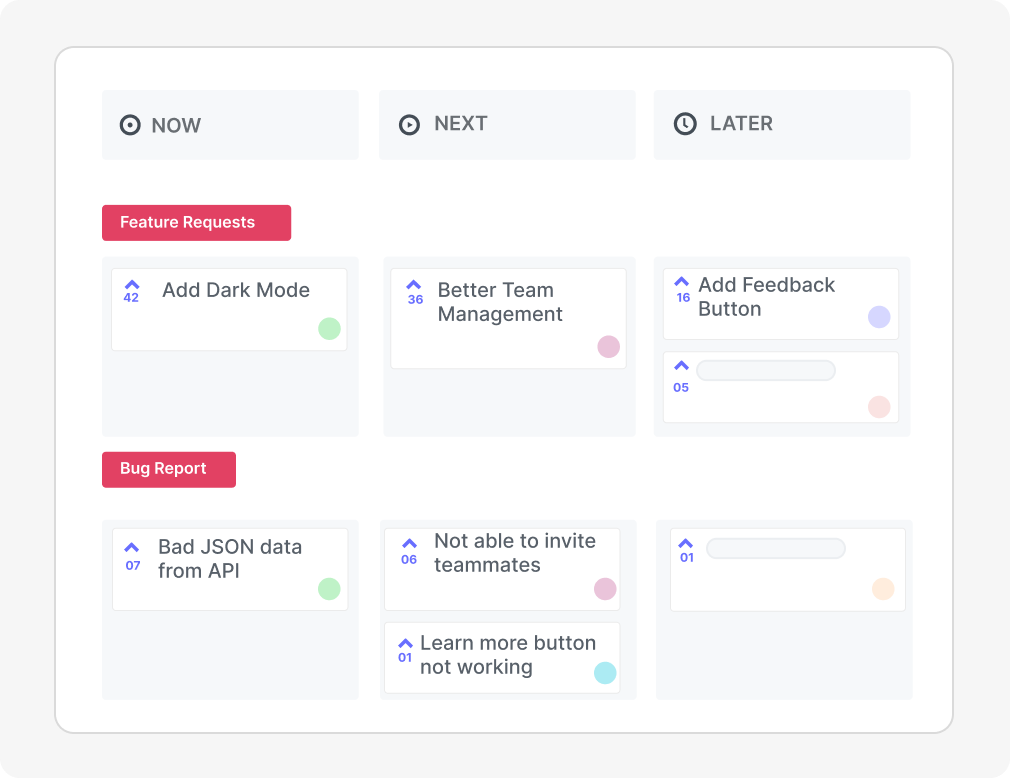Open Learn more button not working title
The height and width of the screenshot is (778, 1010).
coord(508,655)
